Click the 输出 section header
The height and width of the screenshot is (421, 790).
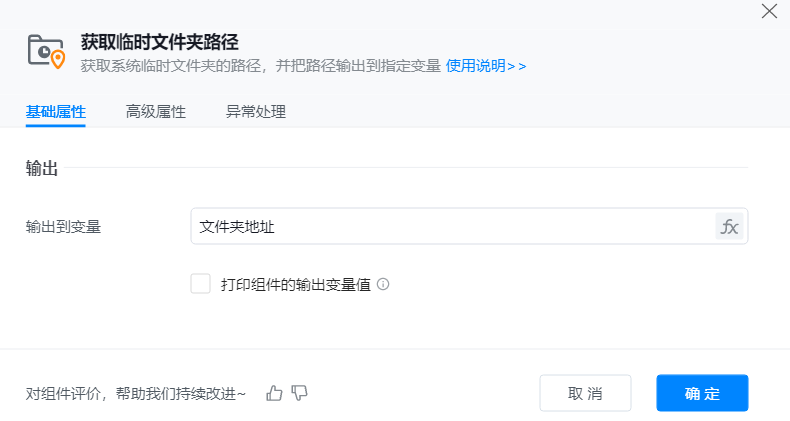[42, 168]
